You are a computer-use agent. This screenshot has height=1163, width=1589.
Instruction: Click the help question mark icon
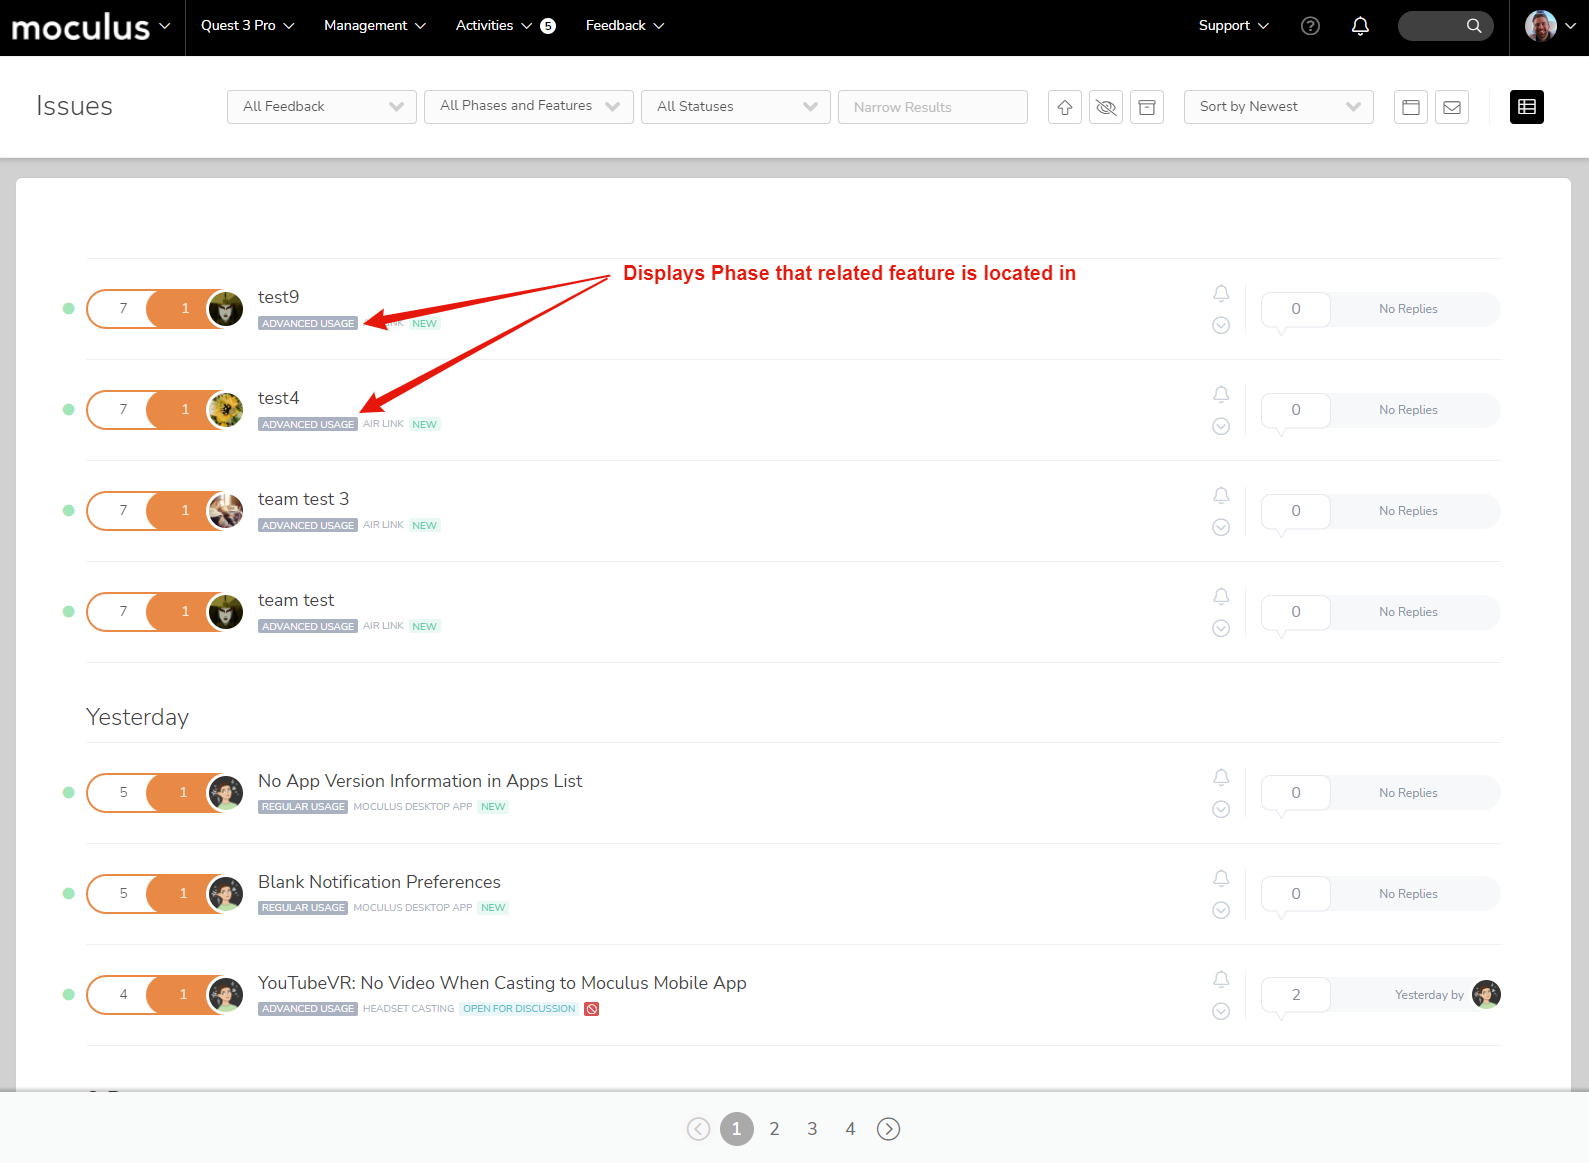(1310, 26)
